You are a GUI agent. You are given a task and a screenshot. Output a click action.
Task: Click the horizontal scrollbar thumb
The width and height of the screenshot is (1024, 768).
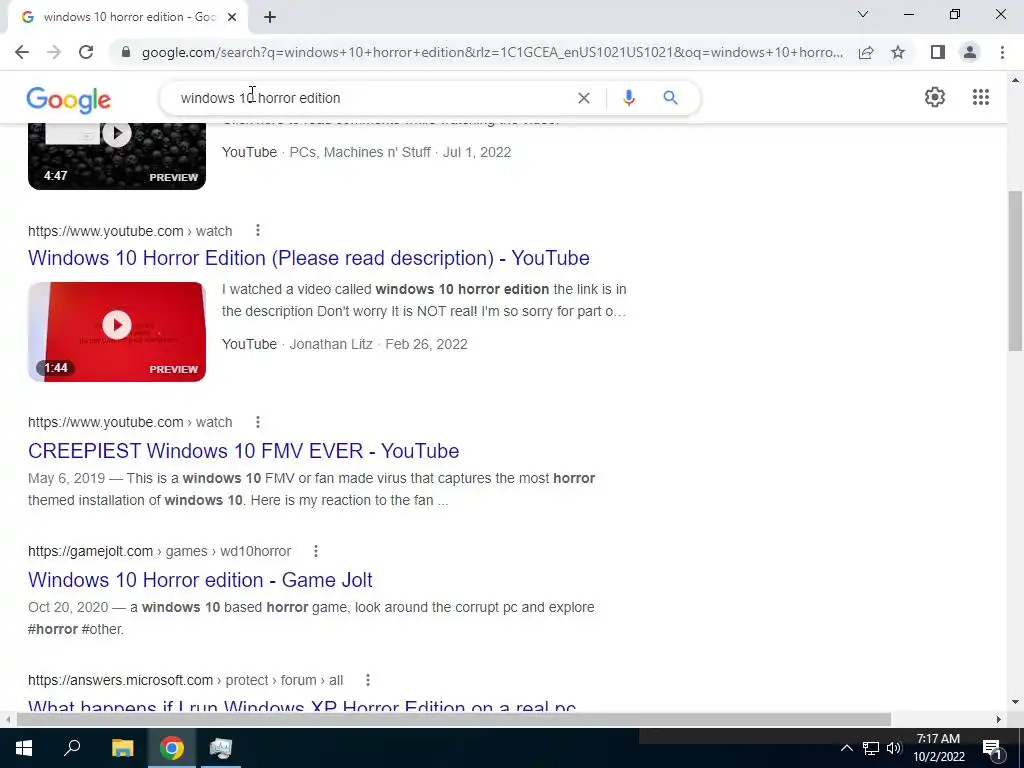click(x=454, y=720)
